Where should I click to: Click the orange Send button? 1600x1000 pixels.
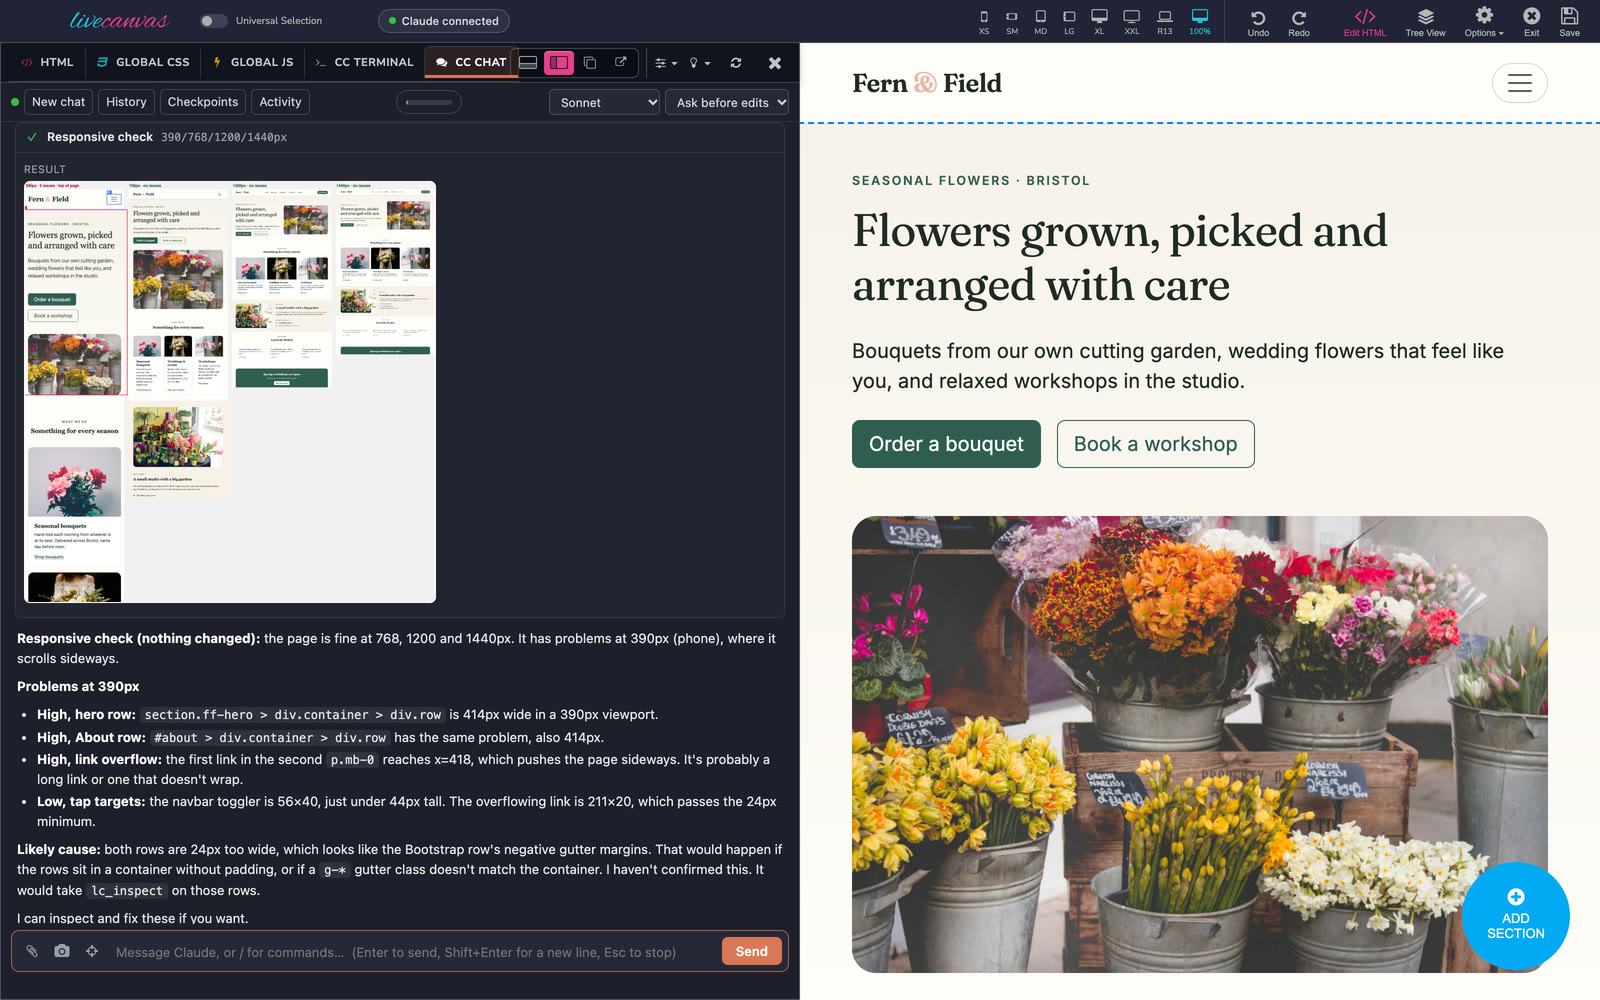[x=752, y=951]
